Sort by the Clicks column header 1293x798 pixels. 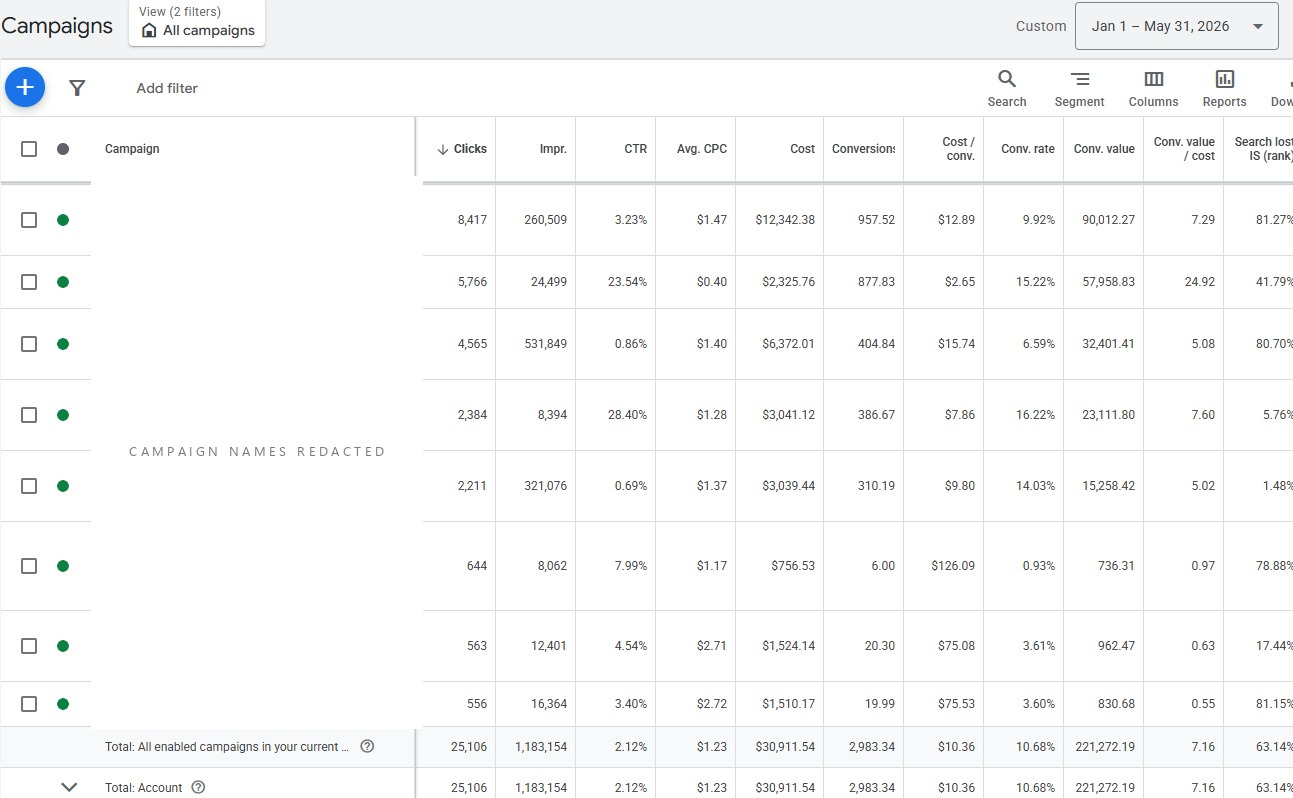pyautogui.click(x=462, y=149)
